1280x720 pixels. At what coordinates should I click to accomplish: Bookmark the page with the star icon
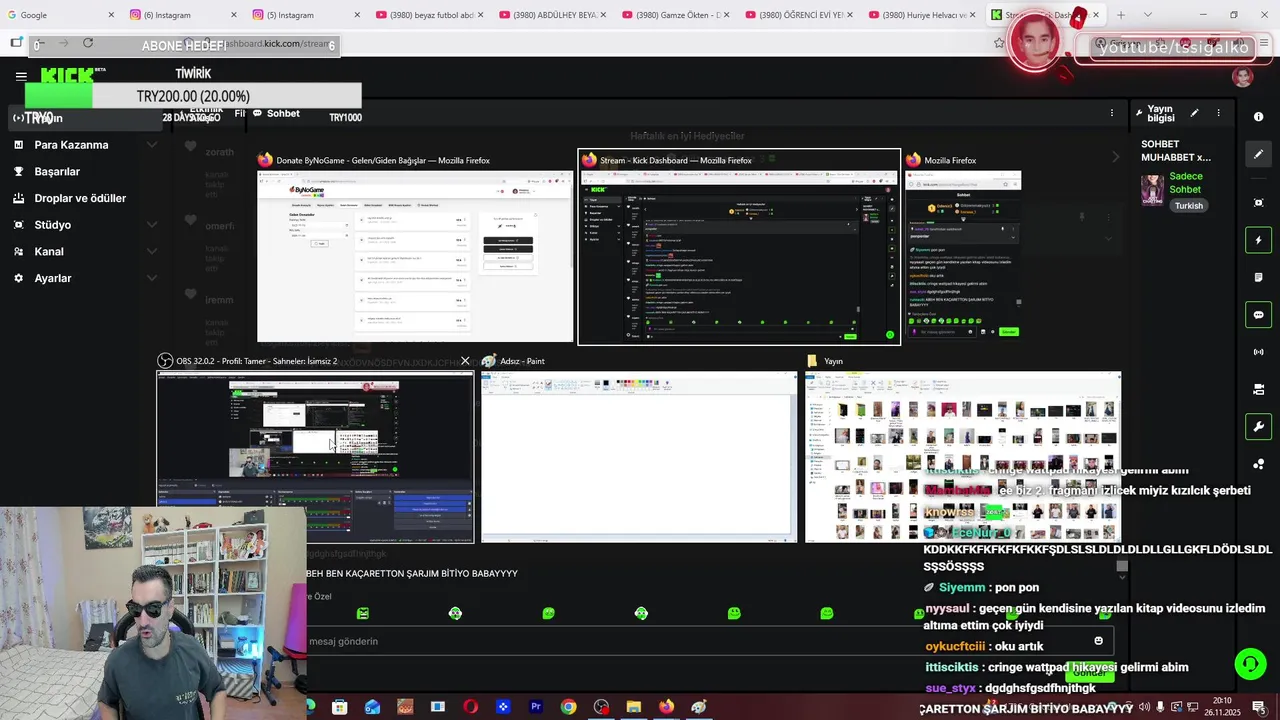tap(999, 43)
